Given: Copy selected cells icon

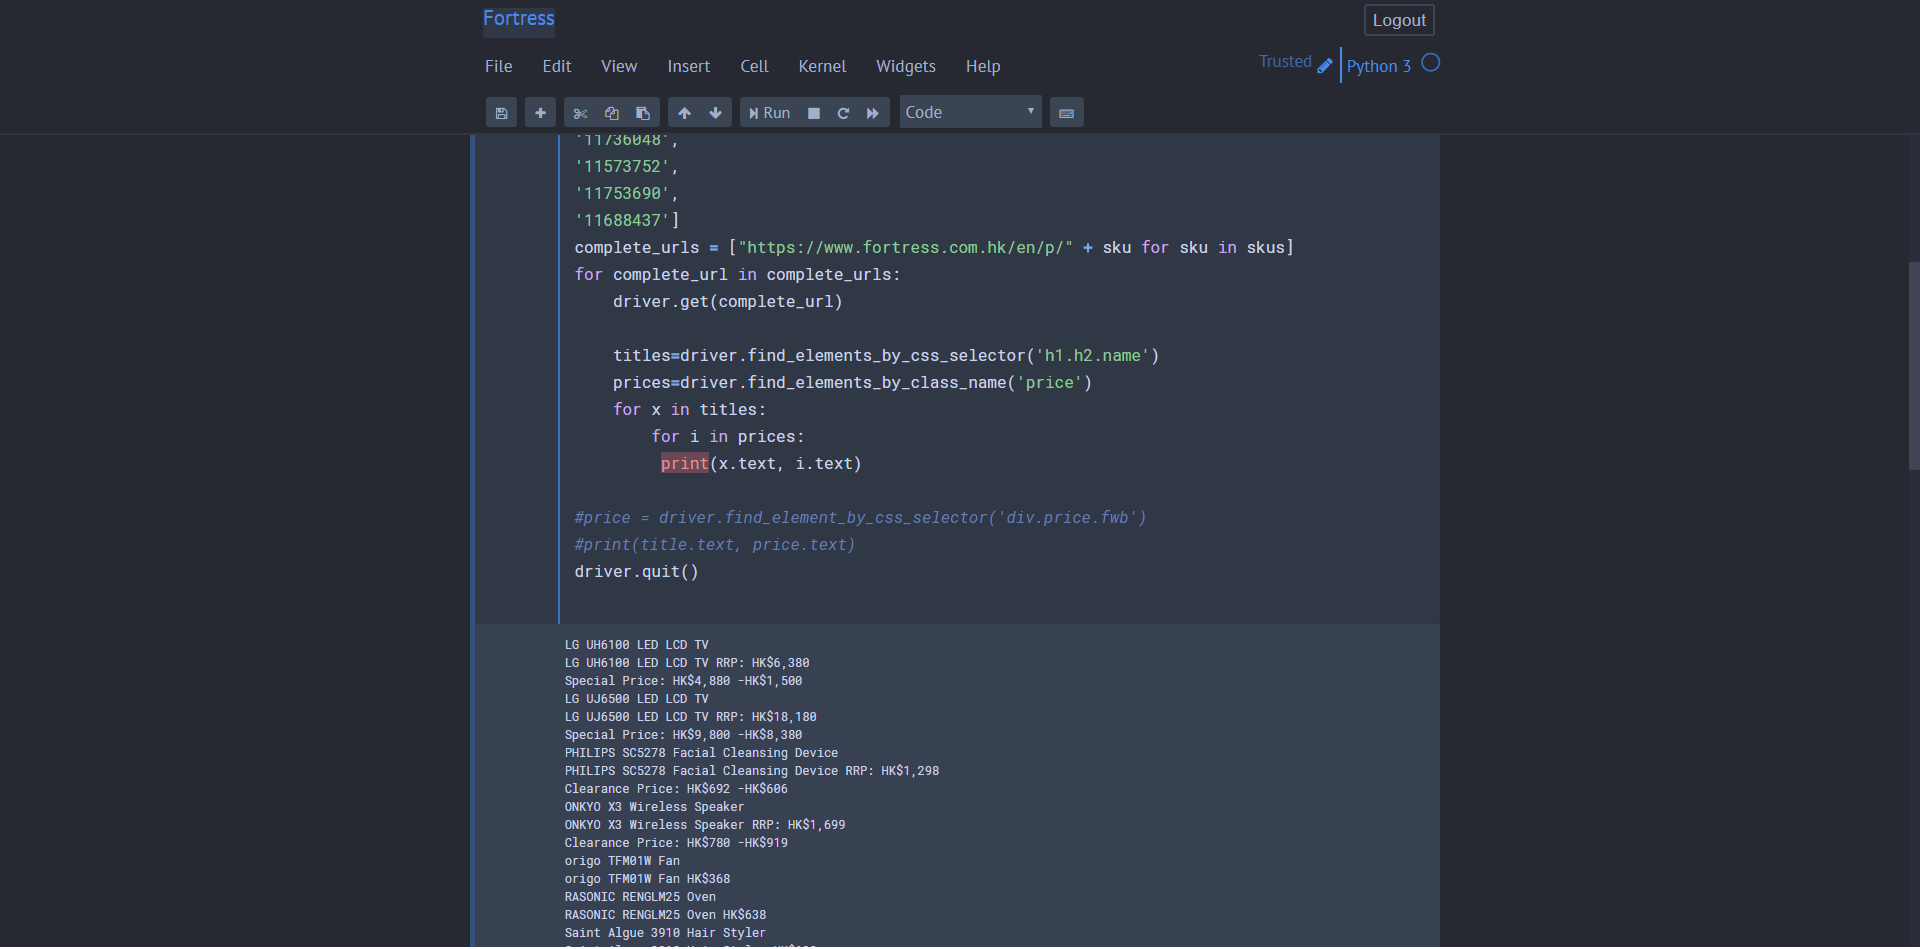Looking at the screenshot, I should click(611, 113).
